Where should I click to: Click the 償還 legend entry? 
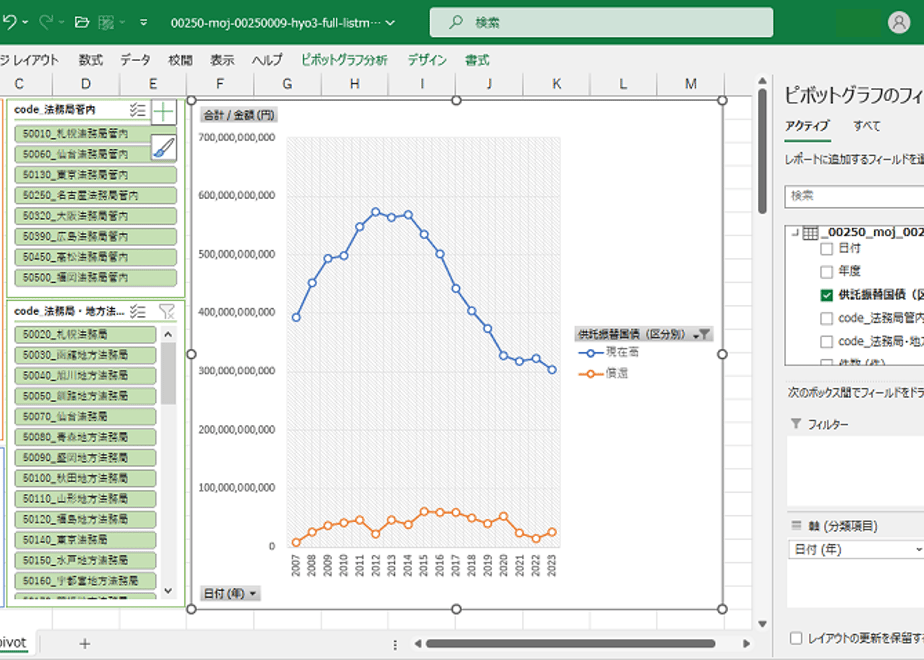tap(603, 374)
